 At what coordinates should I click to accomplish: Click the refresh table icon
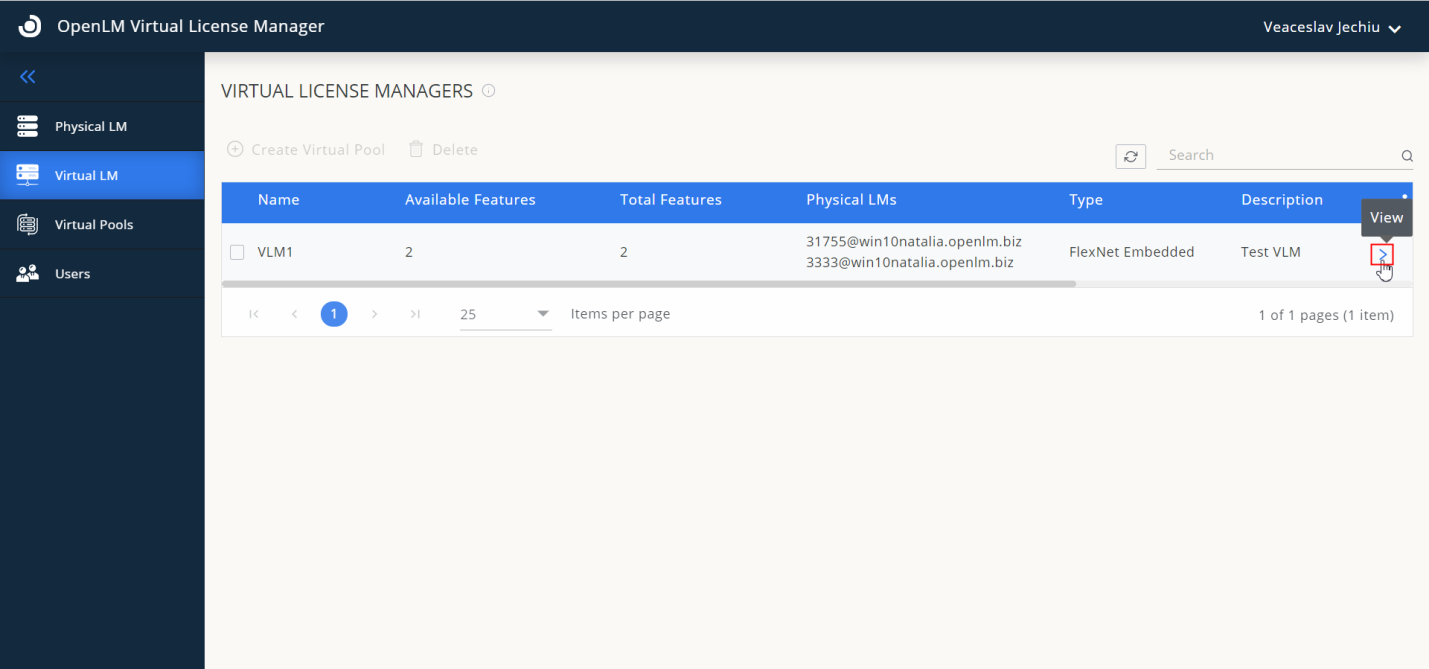(1130, 156)
